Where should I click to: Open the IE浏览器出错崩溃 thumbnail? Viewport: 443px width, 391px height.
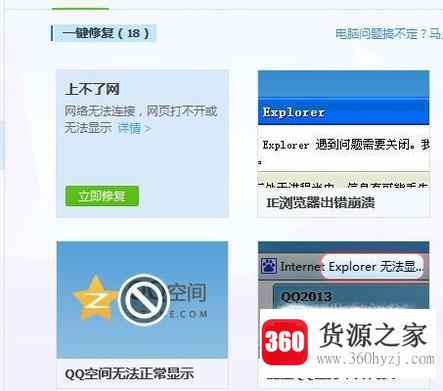click(x=343, y=129)
